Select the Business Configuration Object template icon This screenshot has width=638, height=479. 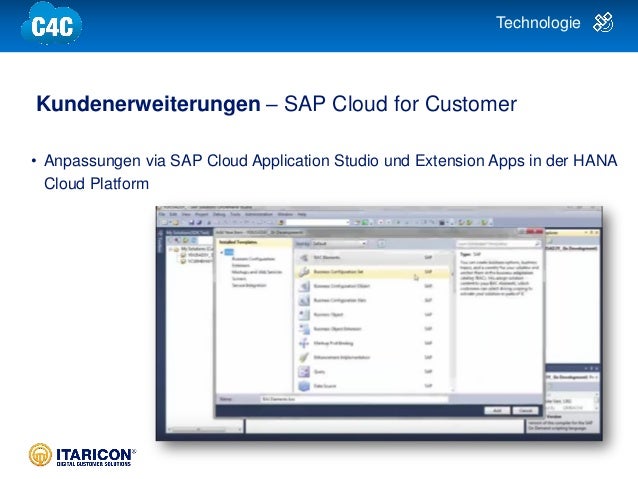point(304,287)
